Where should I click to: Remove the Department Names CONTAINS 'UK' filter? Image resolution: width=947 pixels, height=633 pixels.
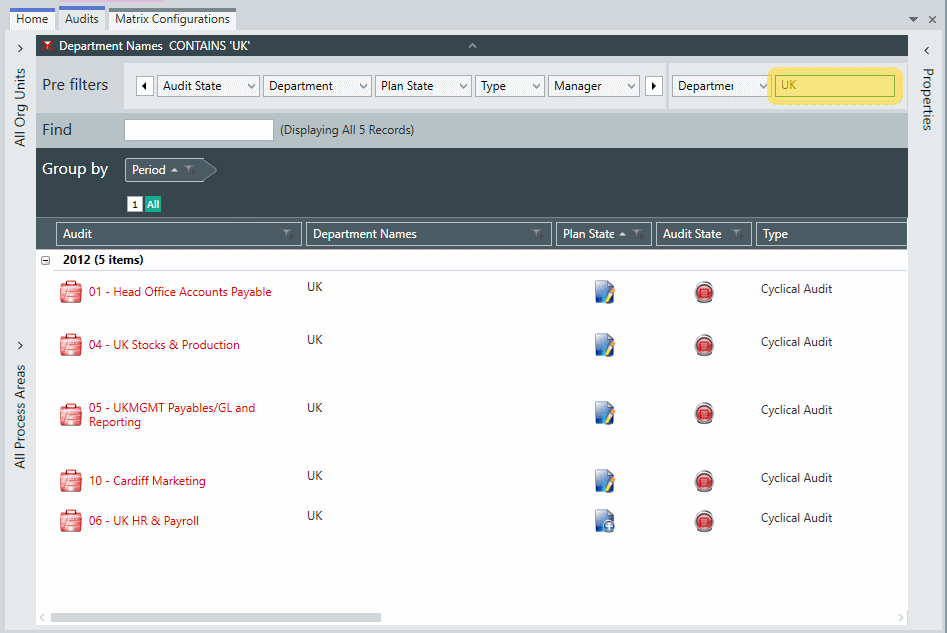coord(48,46)
